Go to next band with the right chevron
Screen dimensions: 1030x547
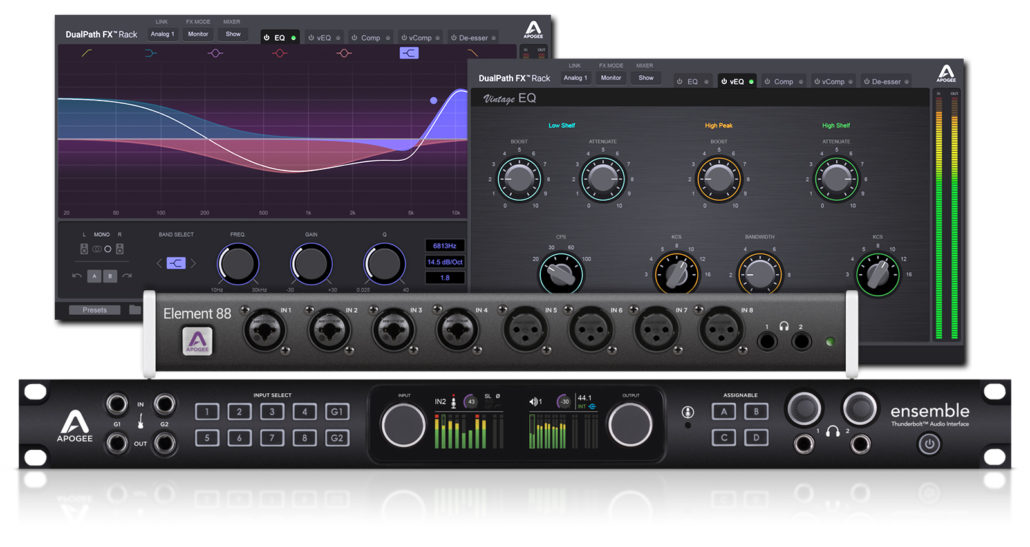coord(193,263)
